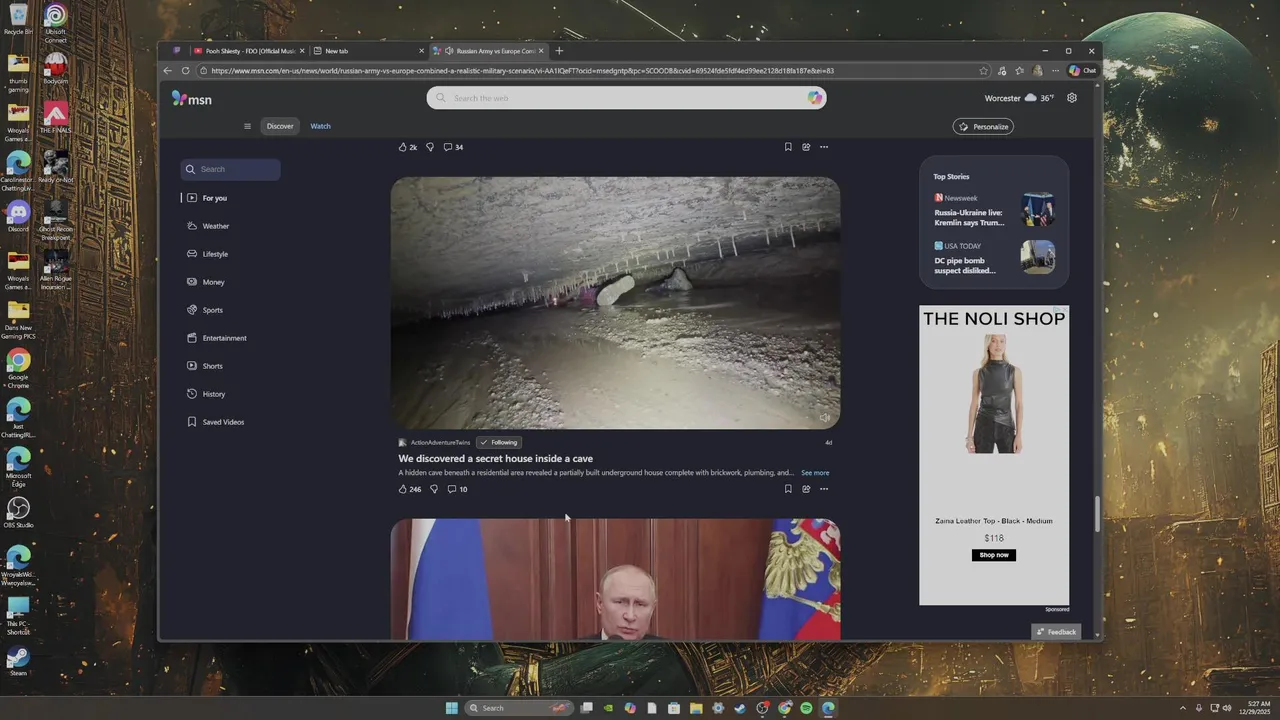Click the Personalize button

[983, 127]
